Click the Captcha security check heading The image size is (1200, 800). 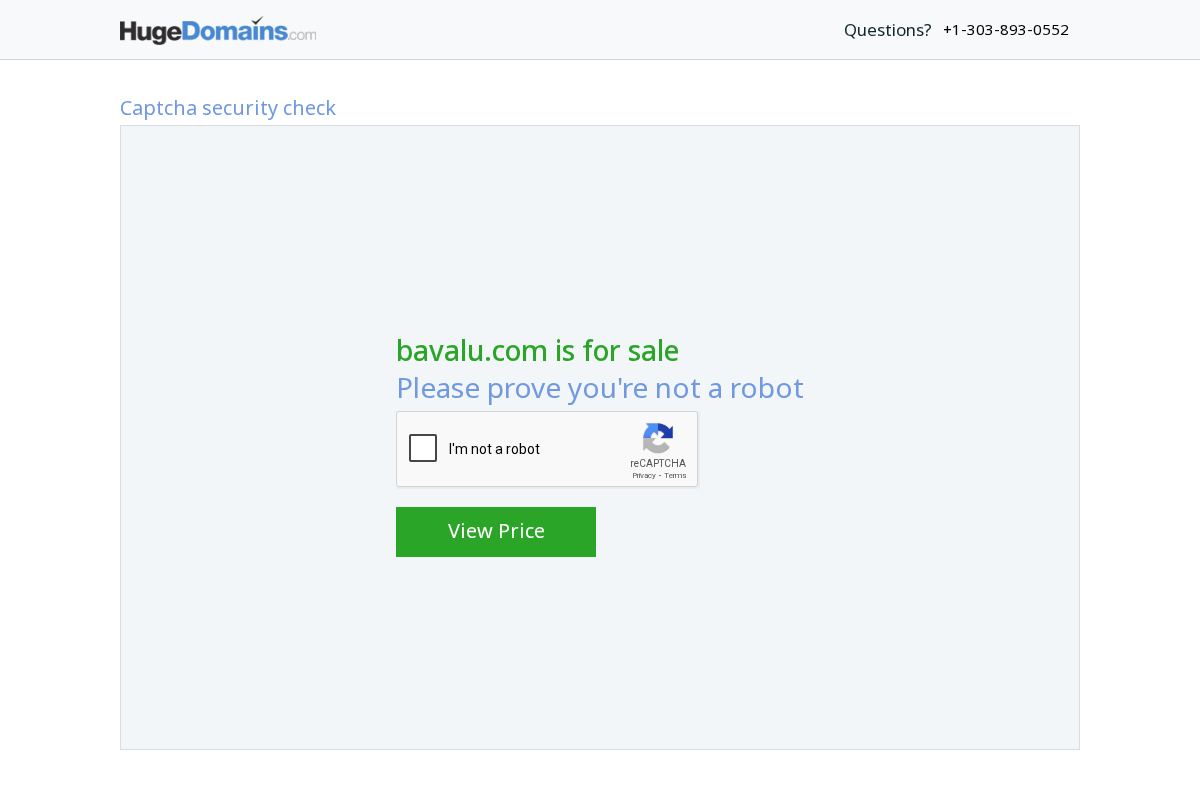(x=228, y=108)
